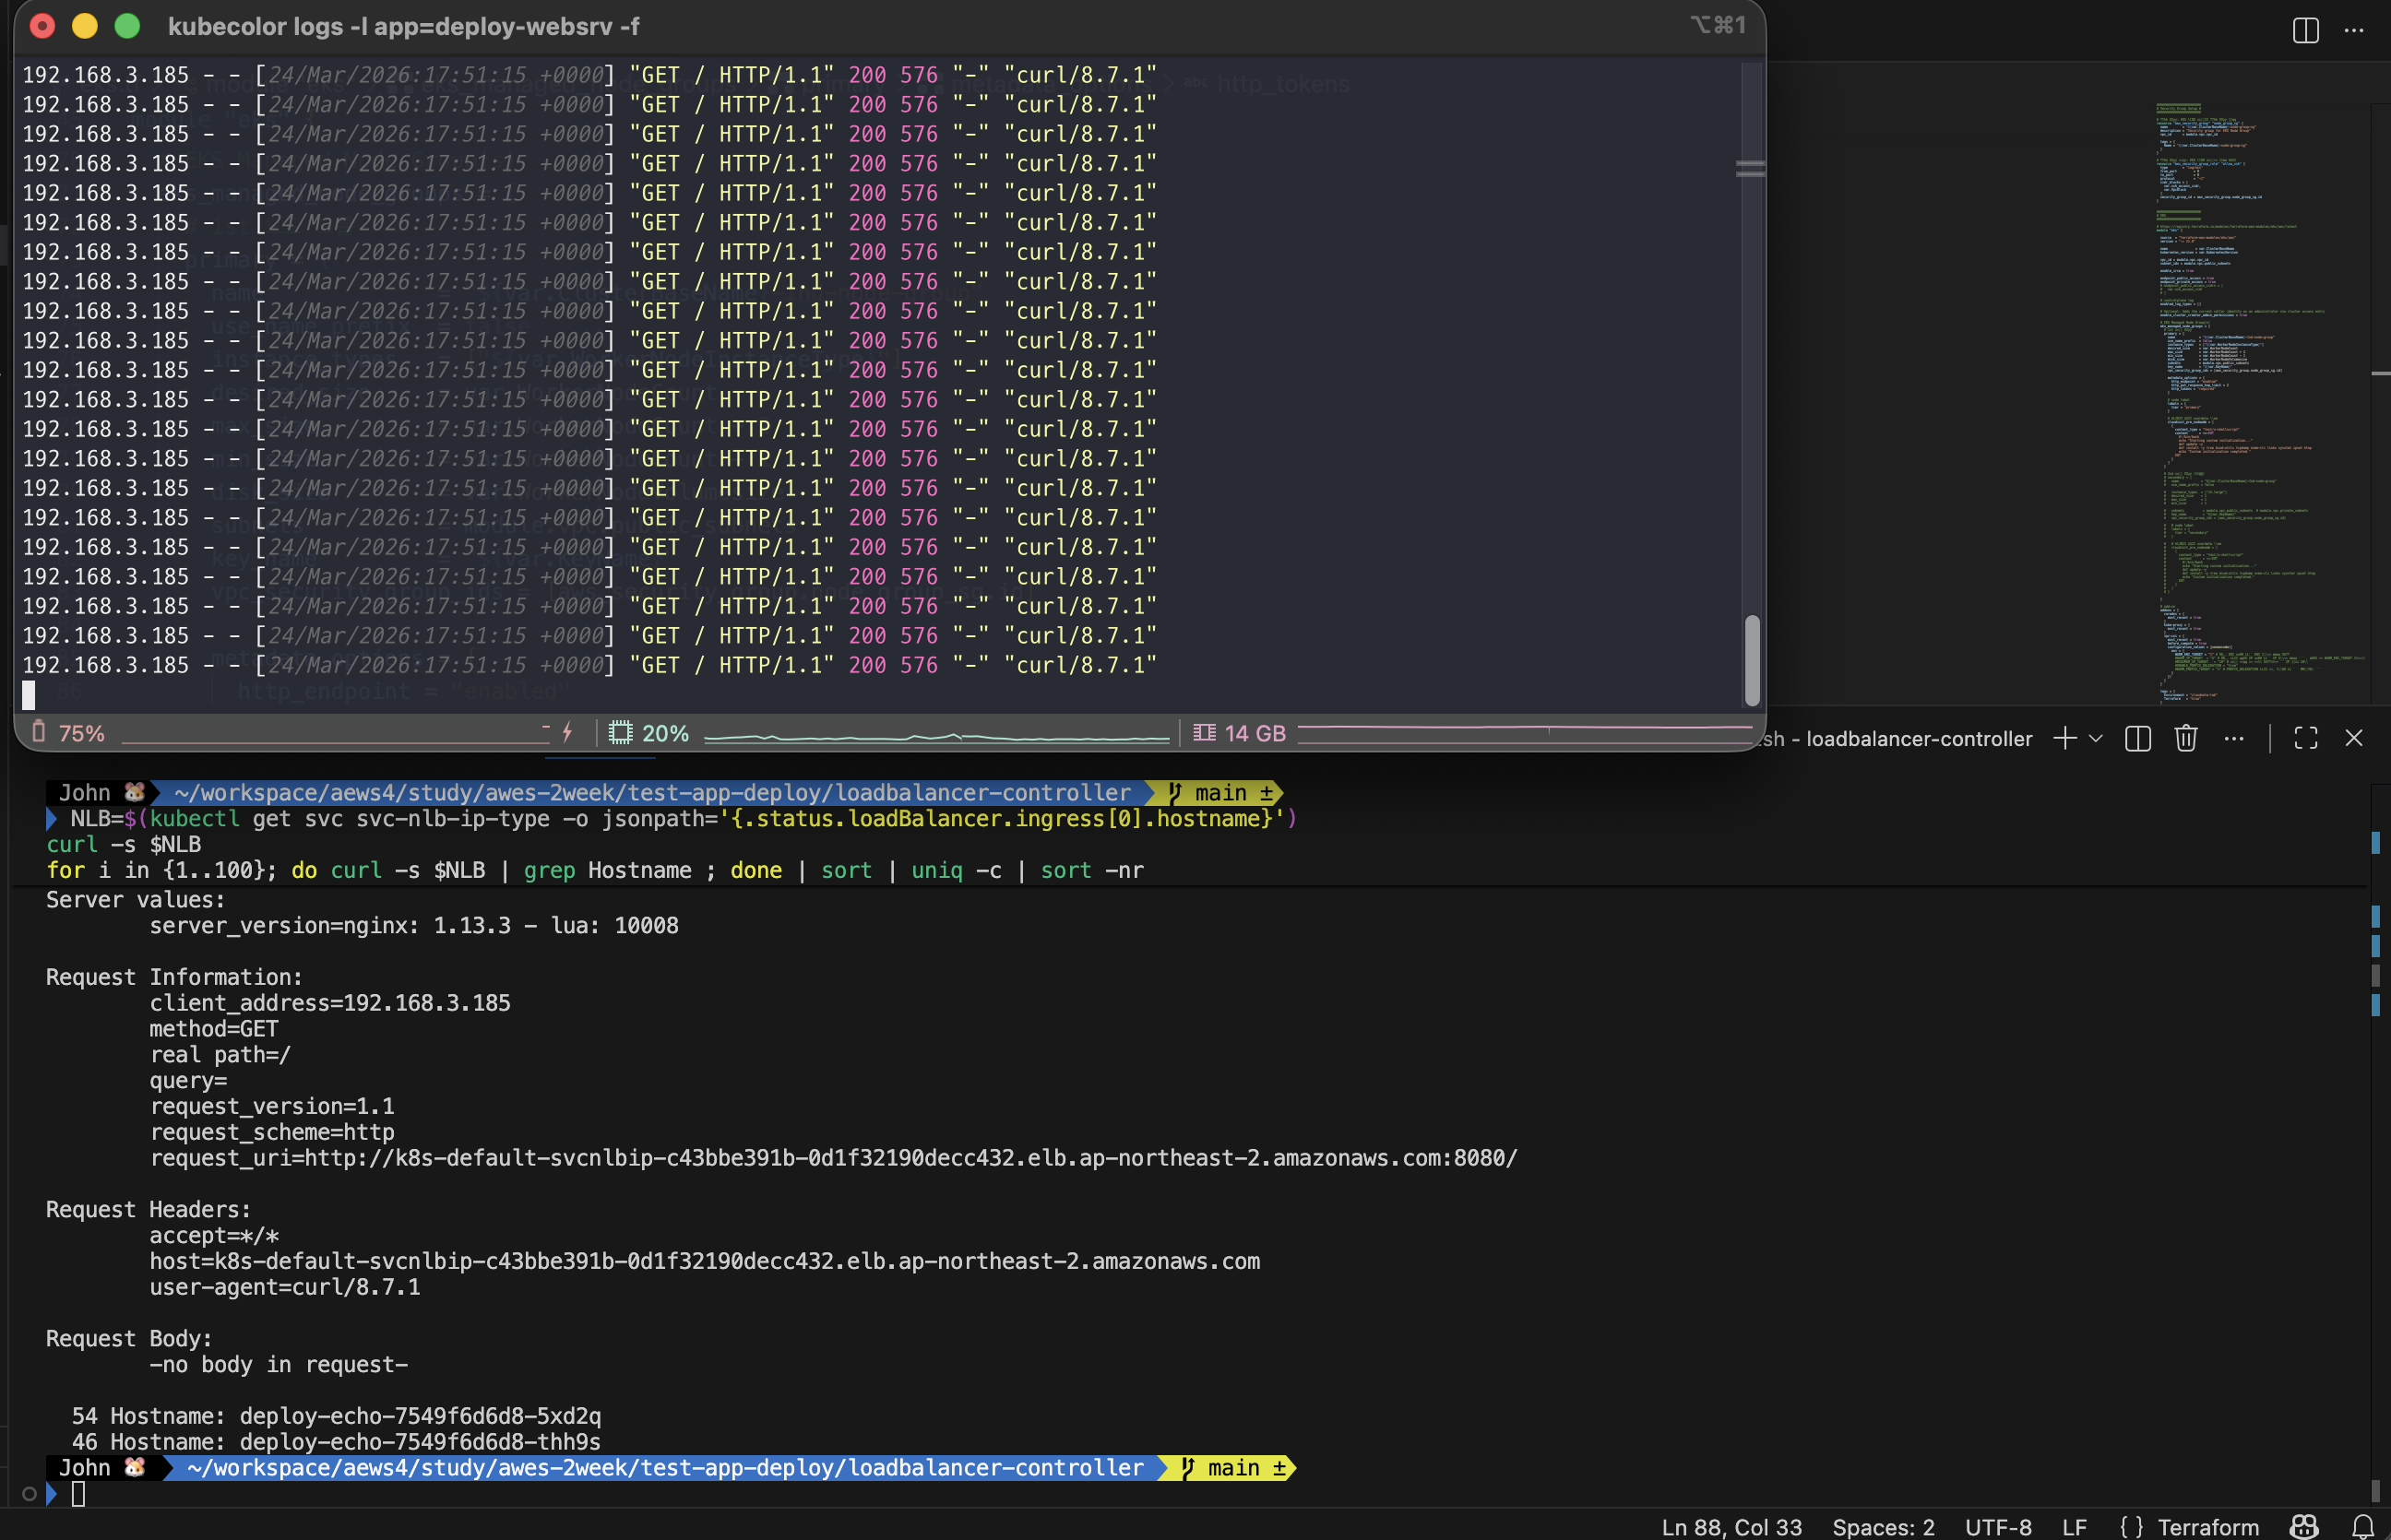This screenshot has height=1540, width=2391.
Task: Click the 'Request Headers:' heading
Action: 148,1210
